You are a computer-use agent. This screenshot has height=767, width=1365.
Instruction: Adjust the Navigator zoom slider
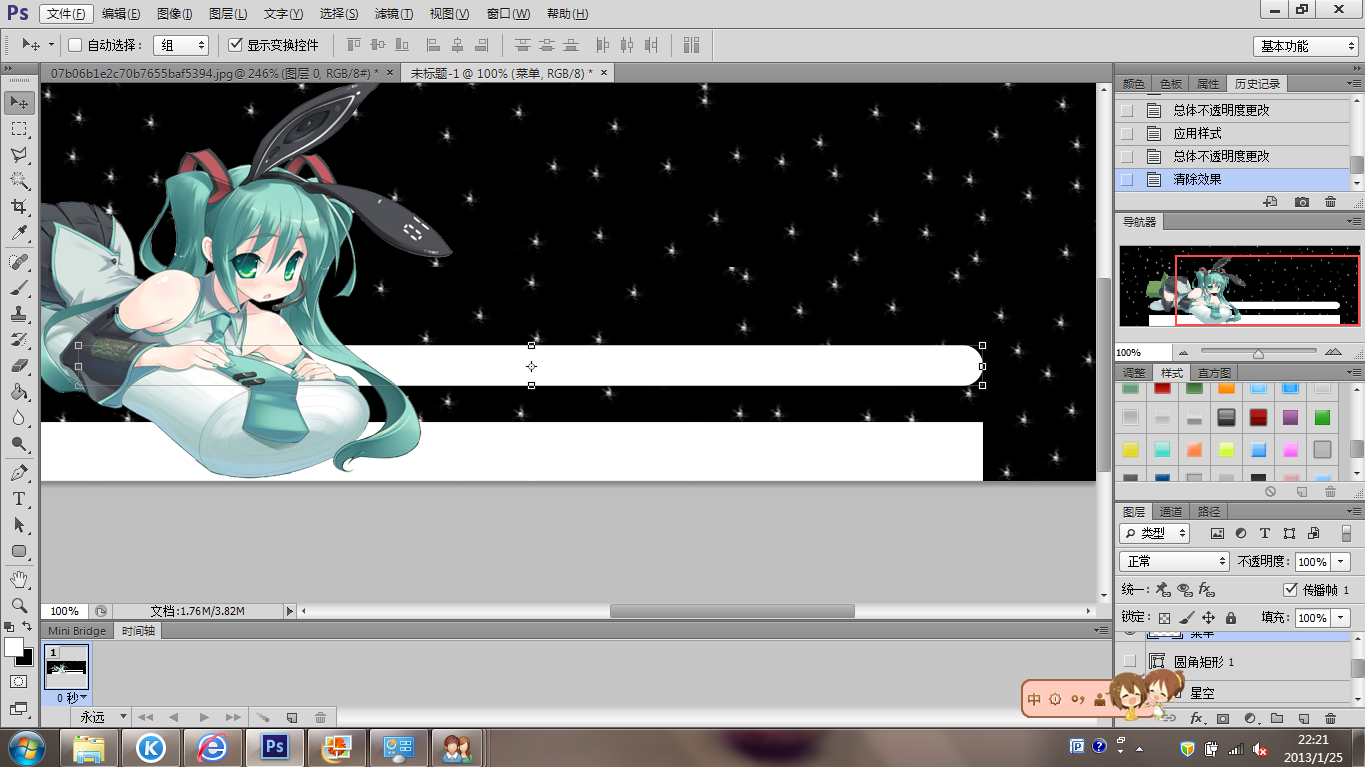click(1258, 353)
